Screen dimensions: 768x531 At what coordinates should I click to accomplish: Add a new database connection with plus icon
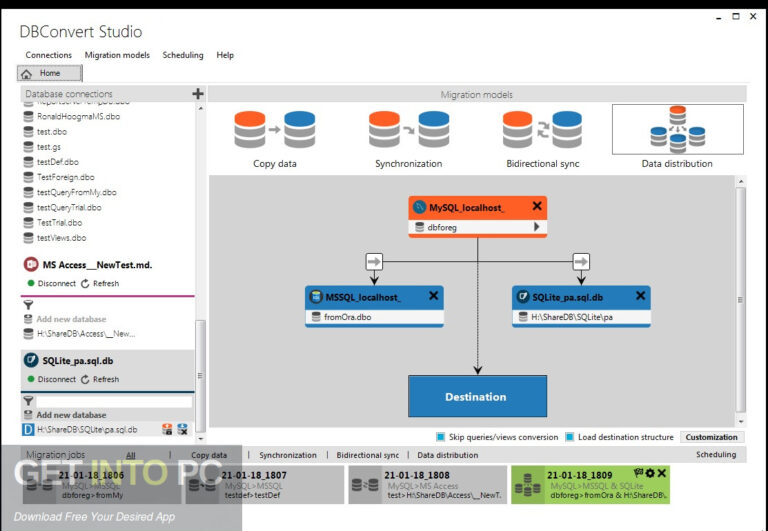(198, 94)
